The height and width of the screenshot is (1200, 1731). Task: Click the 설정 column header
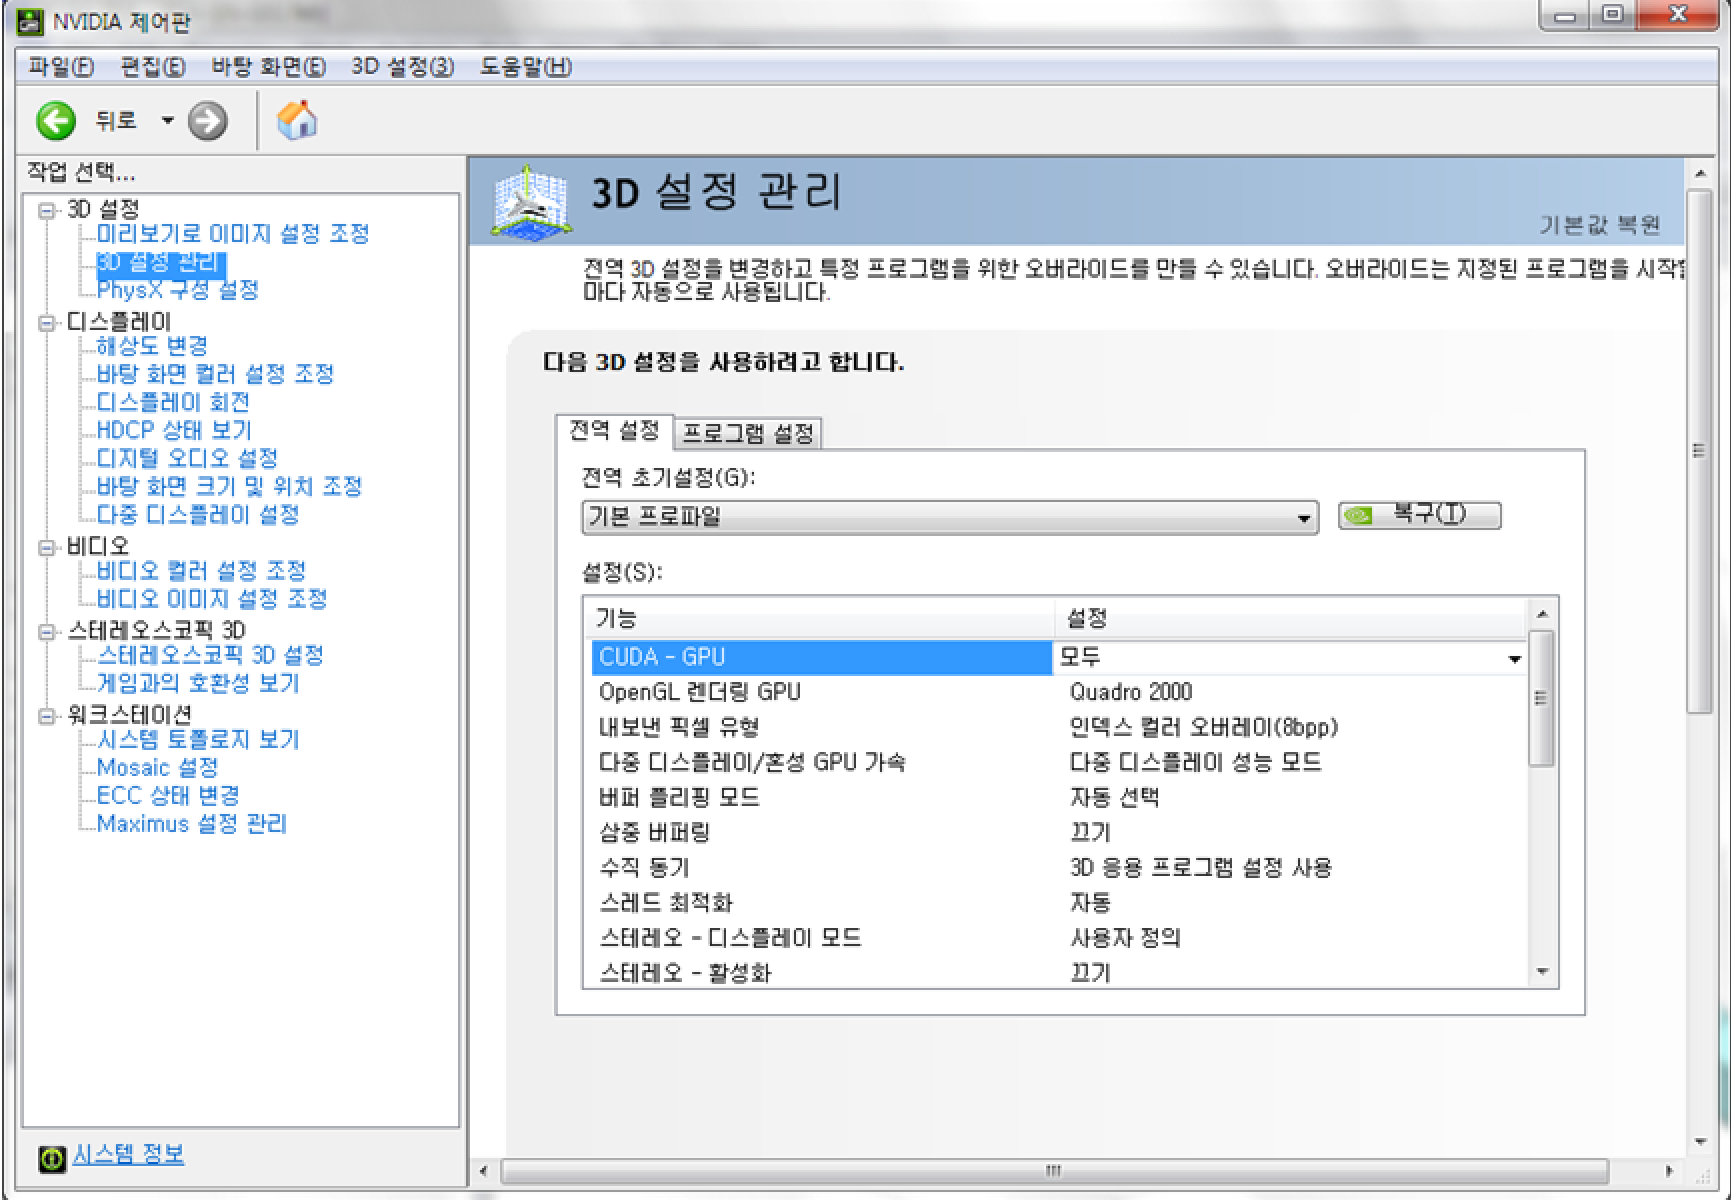1291,618
